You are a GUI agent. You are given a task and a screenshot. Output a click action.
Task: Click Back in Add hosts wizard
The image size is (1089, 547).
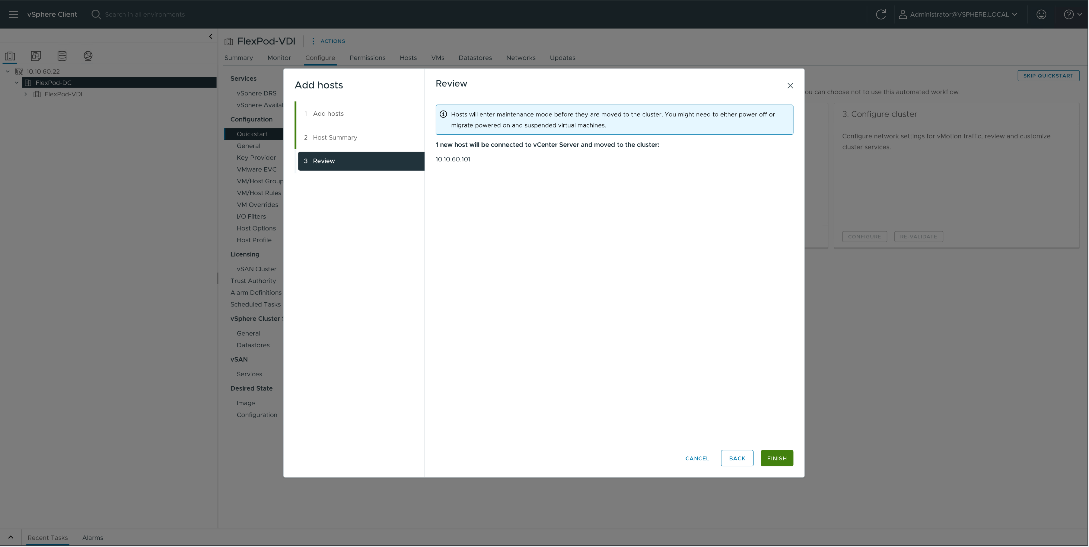coord(737,458)
